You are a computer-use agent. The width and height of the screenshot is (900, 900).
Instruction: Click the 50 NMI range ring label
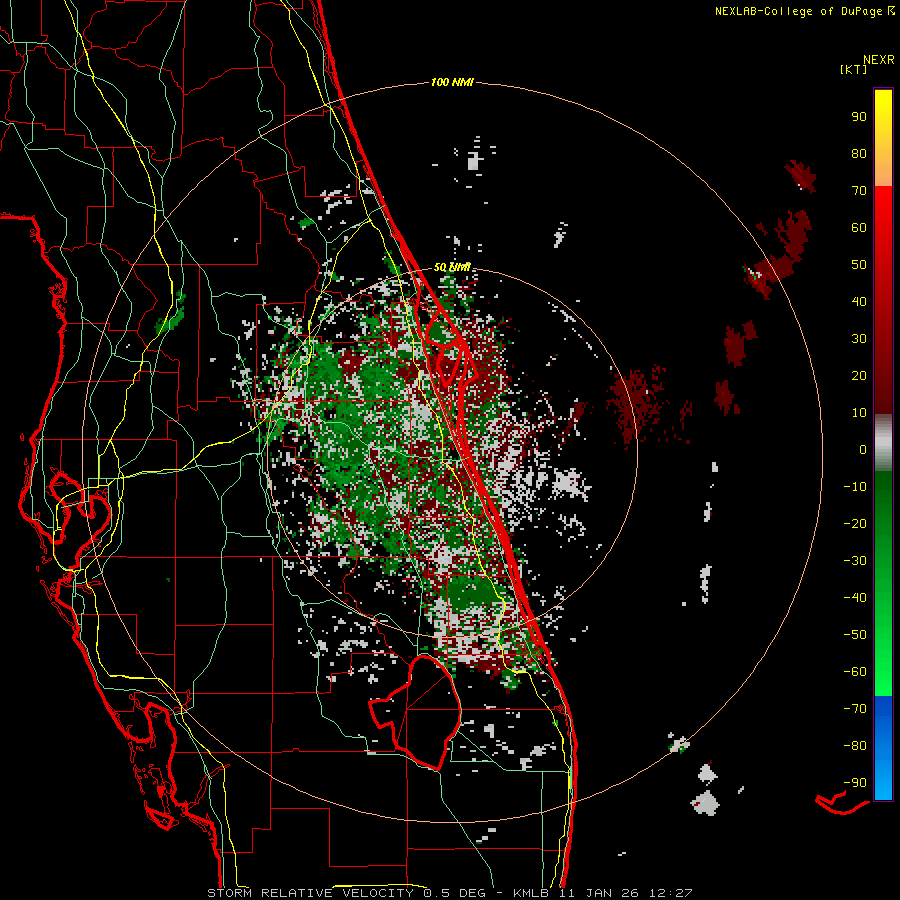(x=452, y=267)
